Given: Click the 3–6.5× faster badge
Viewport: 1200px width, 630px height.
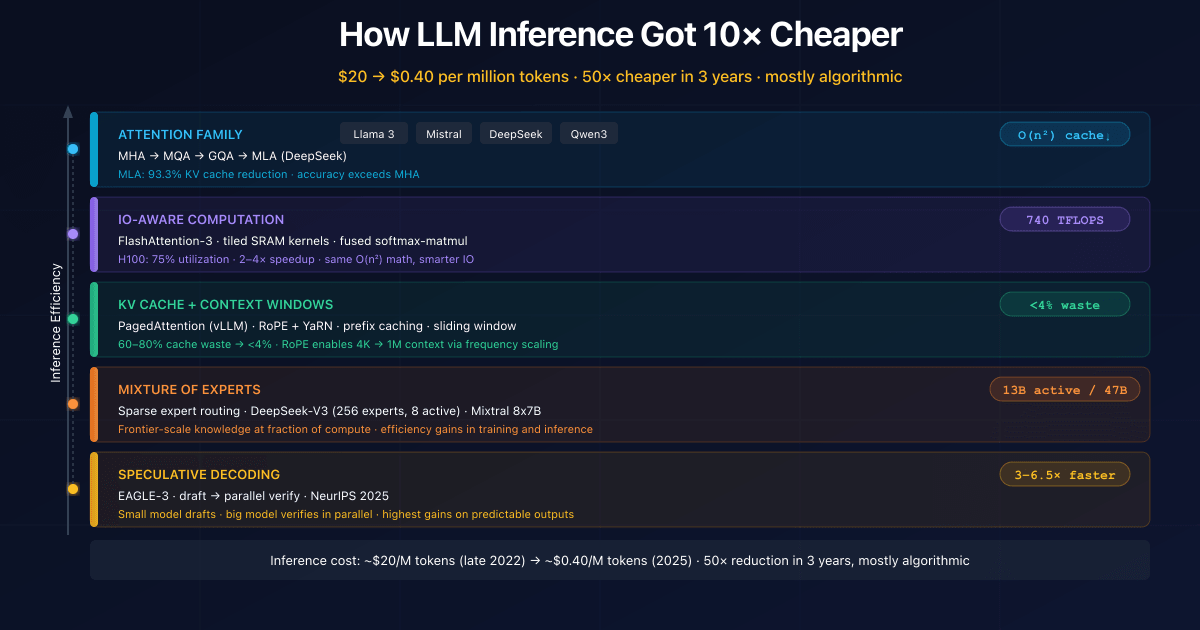Looking at the screenshot, I should pyautogui.click(x=1065, y=475).
